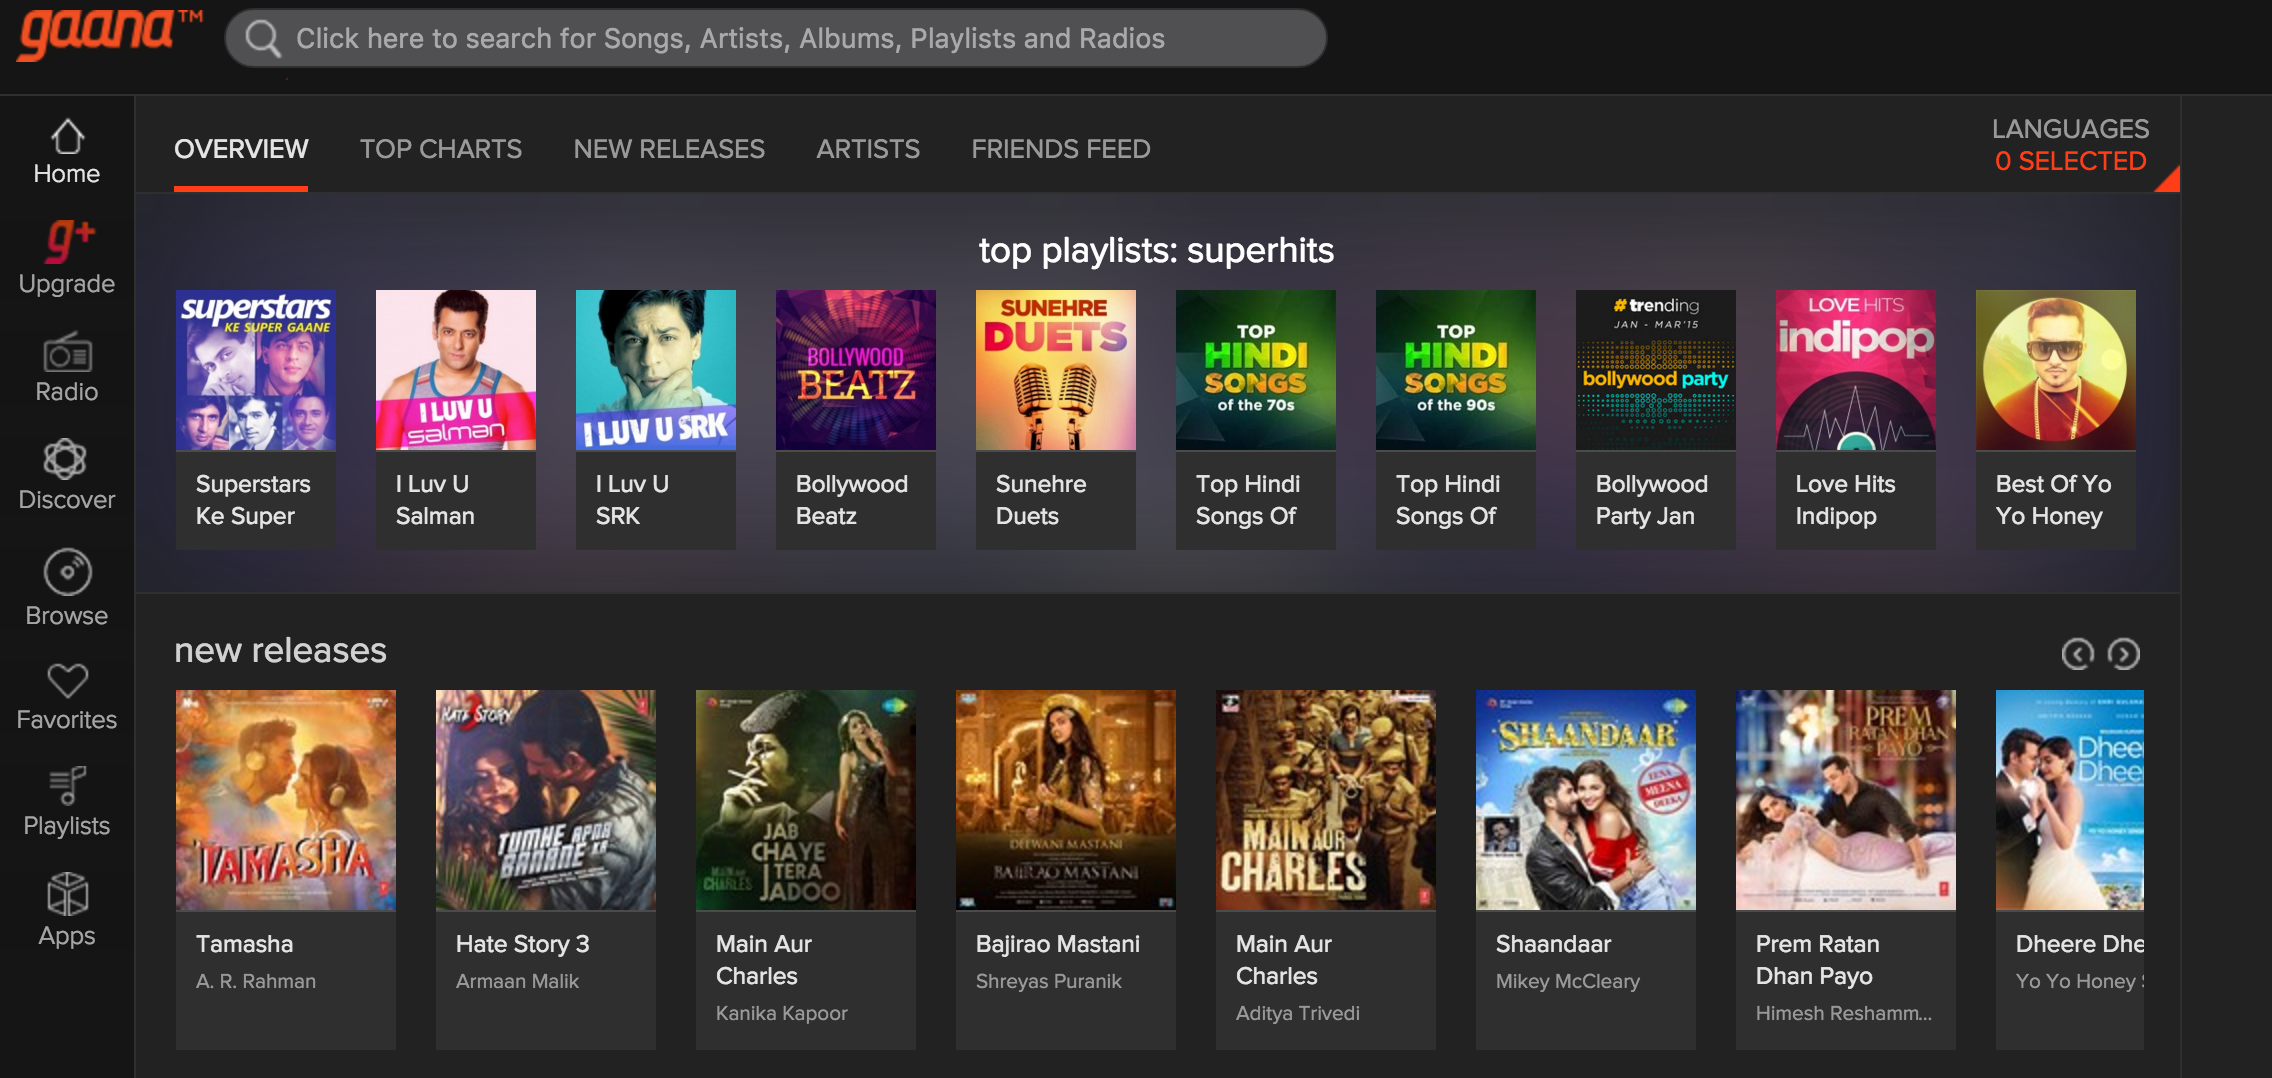Click the search magnifier icon

click(262, 38)
